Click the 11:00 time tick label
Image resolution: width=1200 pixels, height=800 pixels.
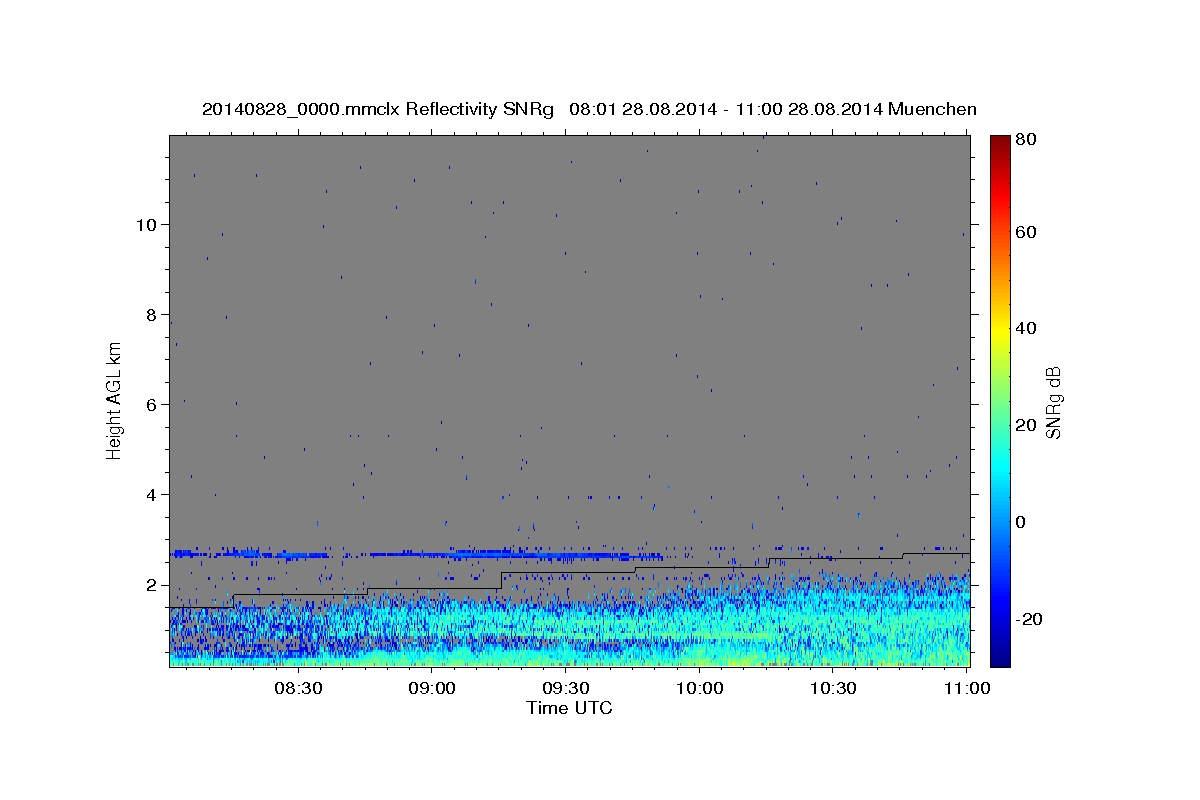click(966, 688)
